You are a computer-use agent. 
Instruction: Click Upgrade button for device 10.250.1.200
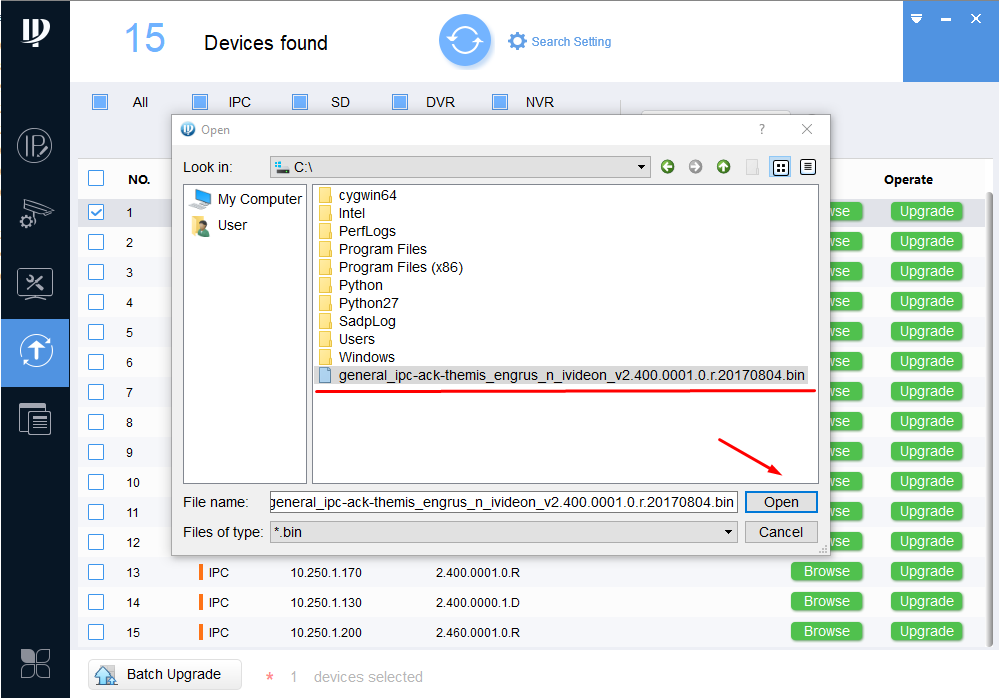point(926,631)
